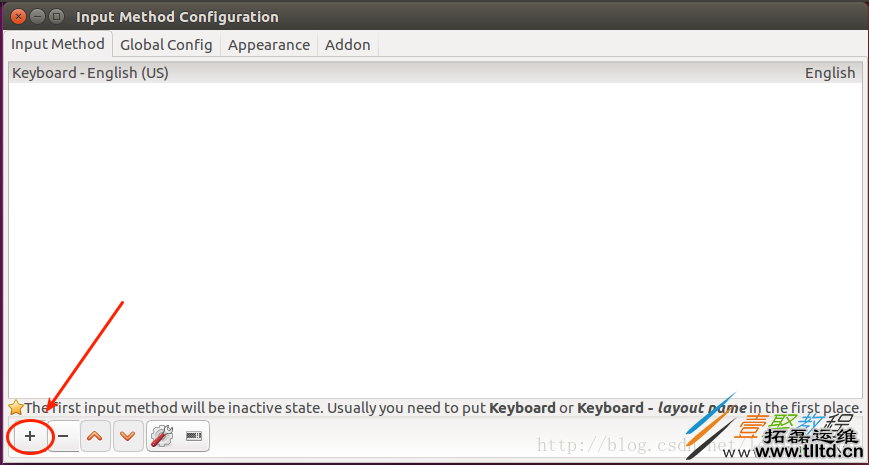Screen dimensions: 869x465
Task: Go to the Appearance tab
Action: 269,45
